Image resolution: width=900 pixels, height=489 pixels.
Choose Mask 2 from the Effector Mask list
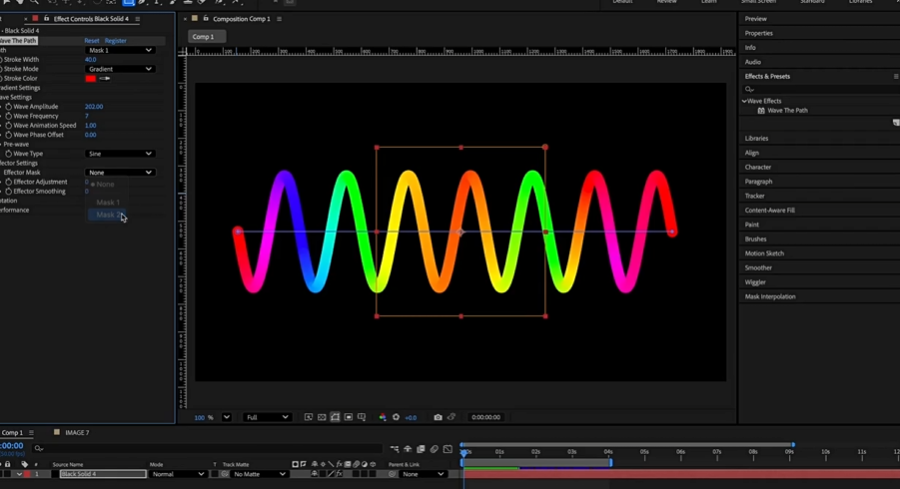[107, 215]
